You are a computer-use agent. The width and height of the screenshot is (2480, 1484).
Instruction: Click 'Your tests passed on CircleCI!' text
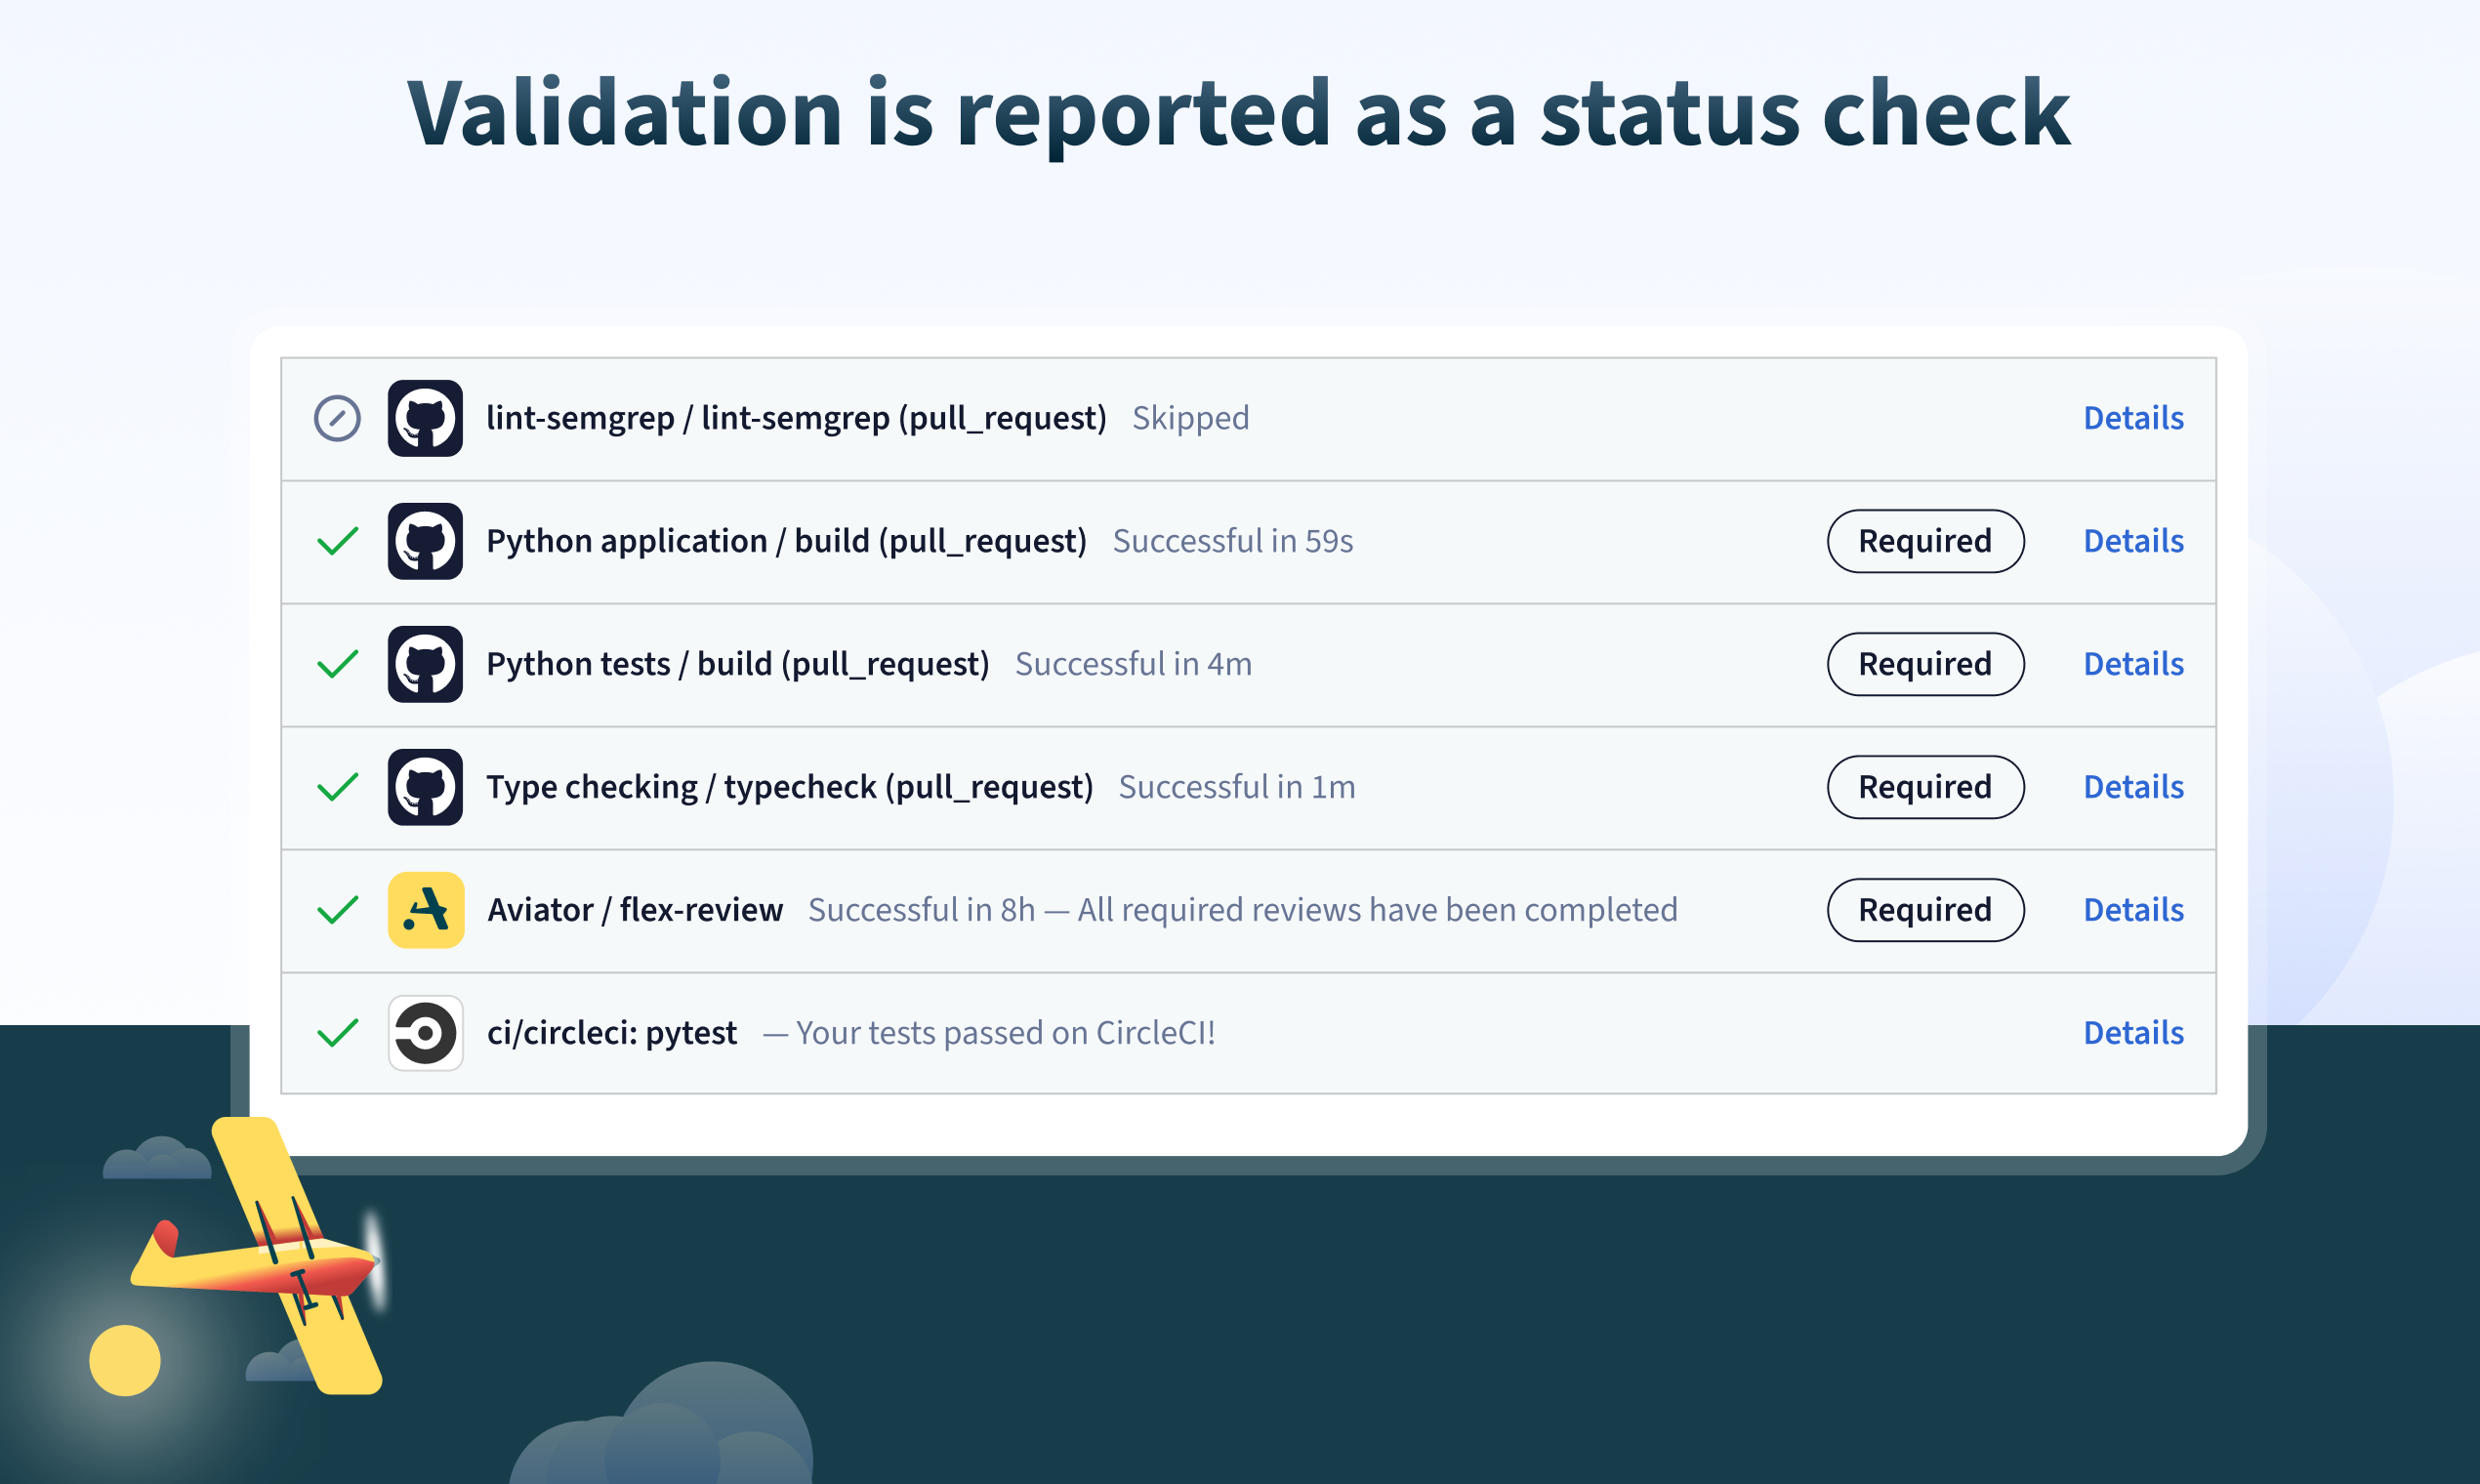[x=1006, y=1033]
